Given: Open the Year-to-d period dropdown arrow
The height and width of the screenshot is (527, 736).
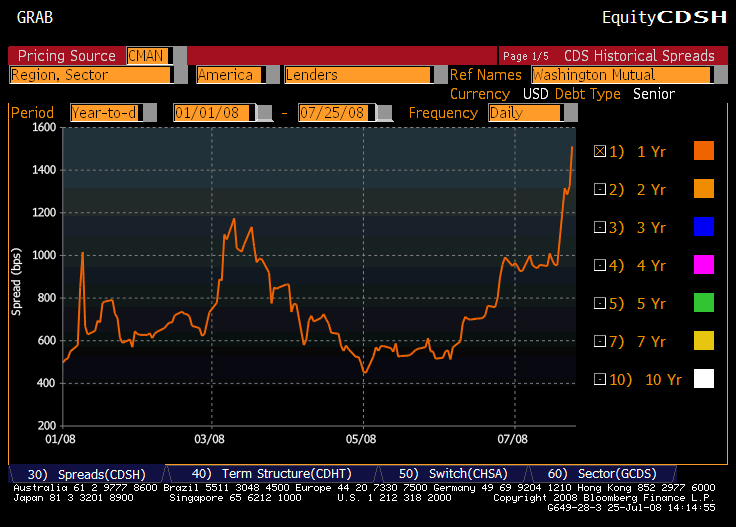Looking at the screenshot, I should [150, 113].
